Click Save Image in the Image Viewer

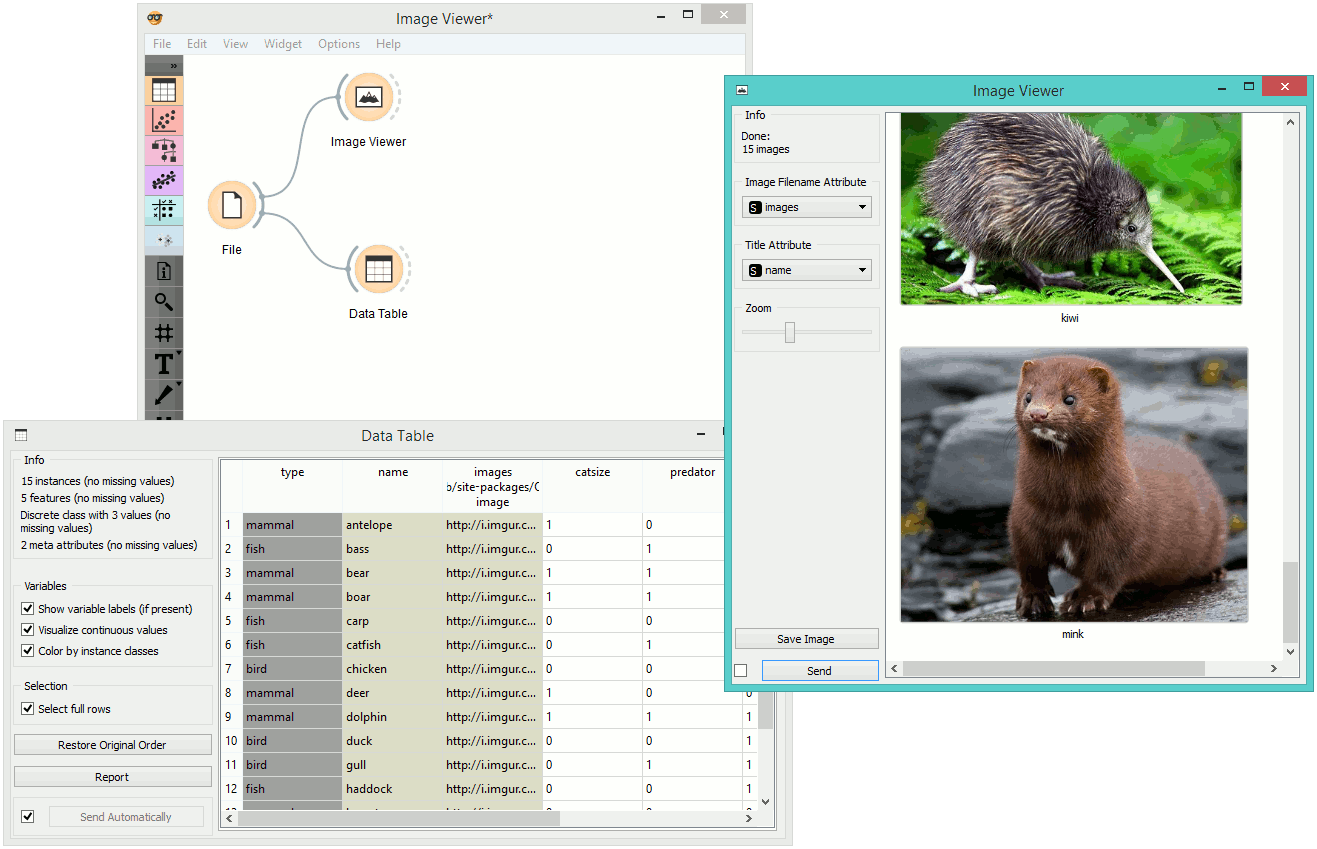pyautogui.click(x=806, y=638)
